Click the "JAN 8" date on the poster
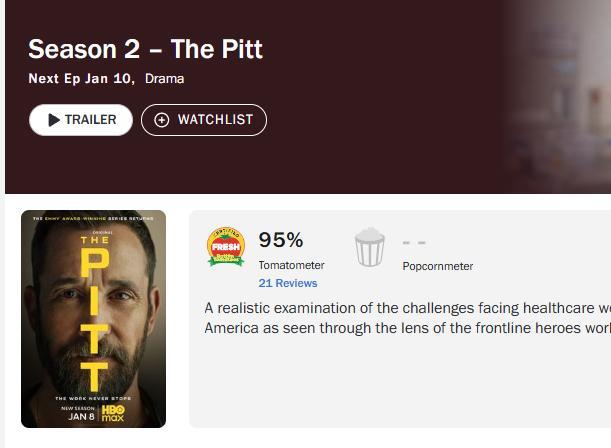The width and height of the screenshot is (611, 448). [x=82, y=416]
